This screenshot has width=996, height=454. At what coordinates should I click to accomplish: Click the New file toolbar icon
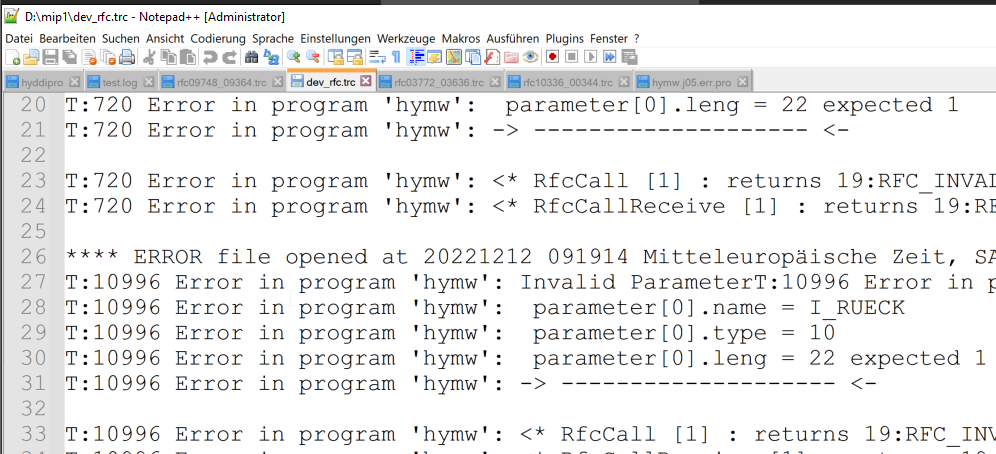pos(12,57)
